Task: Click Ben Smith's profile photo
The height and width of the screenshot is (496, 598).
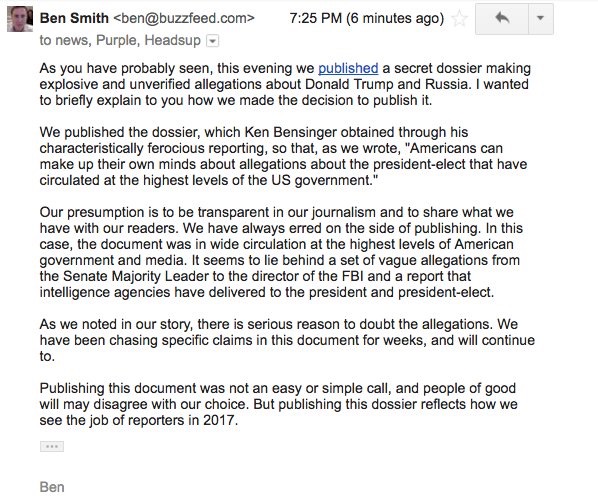Action: tap(20, 19)
